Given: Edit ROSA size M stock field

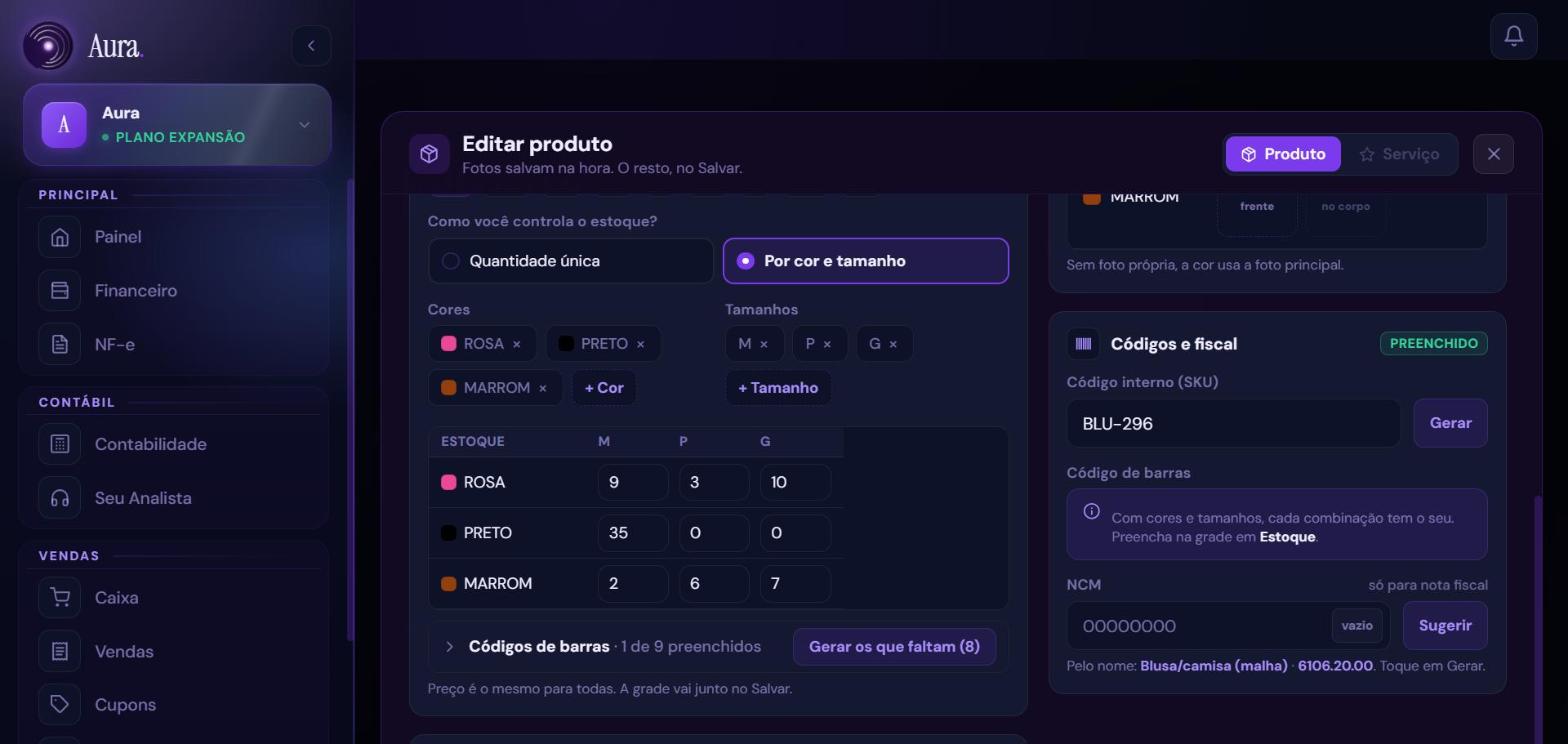Looking at the screenshot, I should click(633, 483).
